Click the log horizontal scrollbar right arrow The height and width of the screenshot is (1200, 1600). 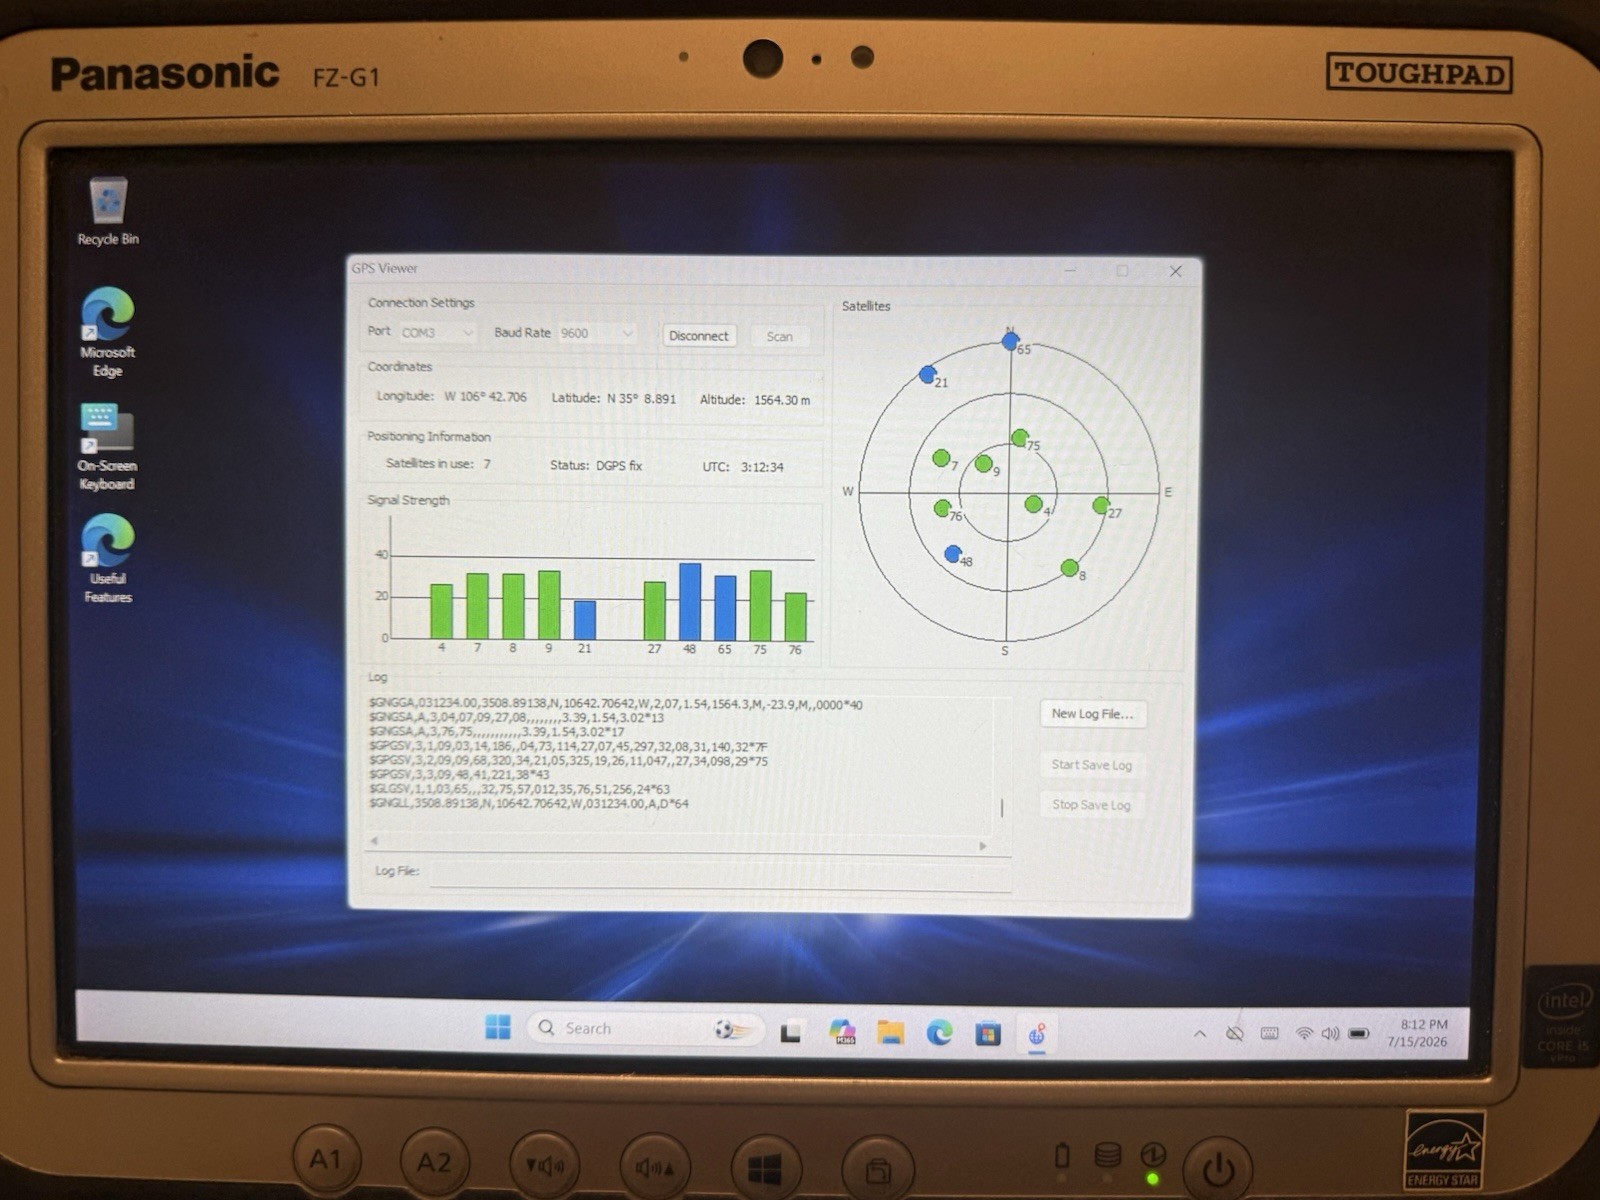pyautogui.click(x=983, y=846)
